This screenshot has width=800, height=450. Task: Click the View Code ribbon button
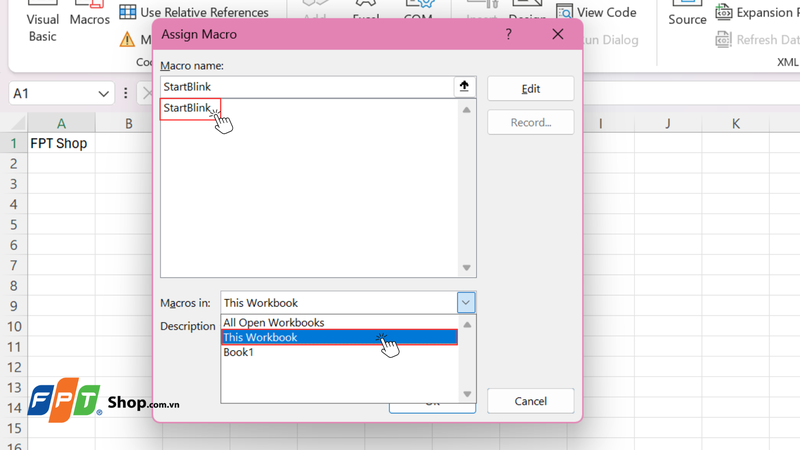(x=596, y=12)
